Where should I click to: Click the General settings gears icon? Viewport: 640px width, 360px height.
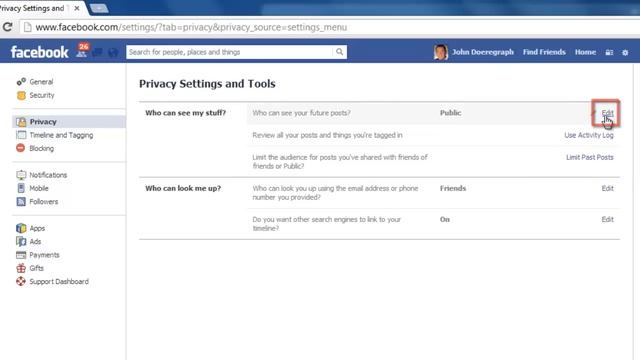click(21, 82)
